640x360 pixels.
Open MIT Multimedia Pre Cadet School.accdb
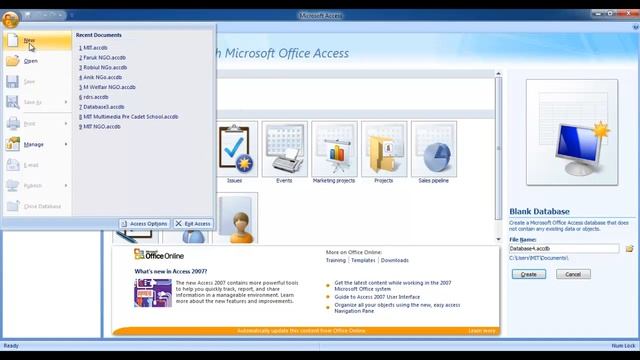click(x=129, y=117)
